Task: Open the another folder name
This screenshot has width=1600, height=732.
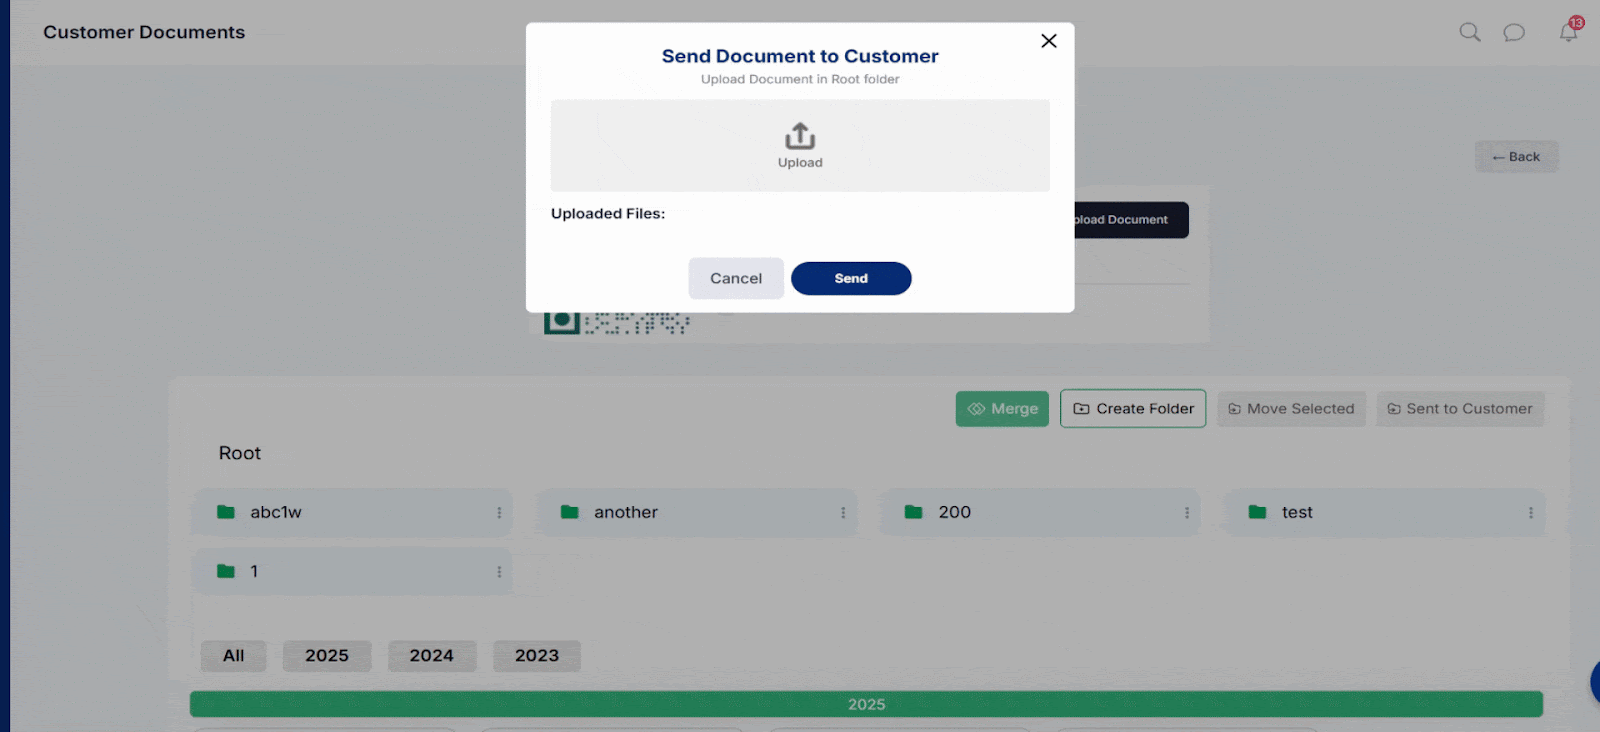Action: 626,512
